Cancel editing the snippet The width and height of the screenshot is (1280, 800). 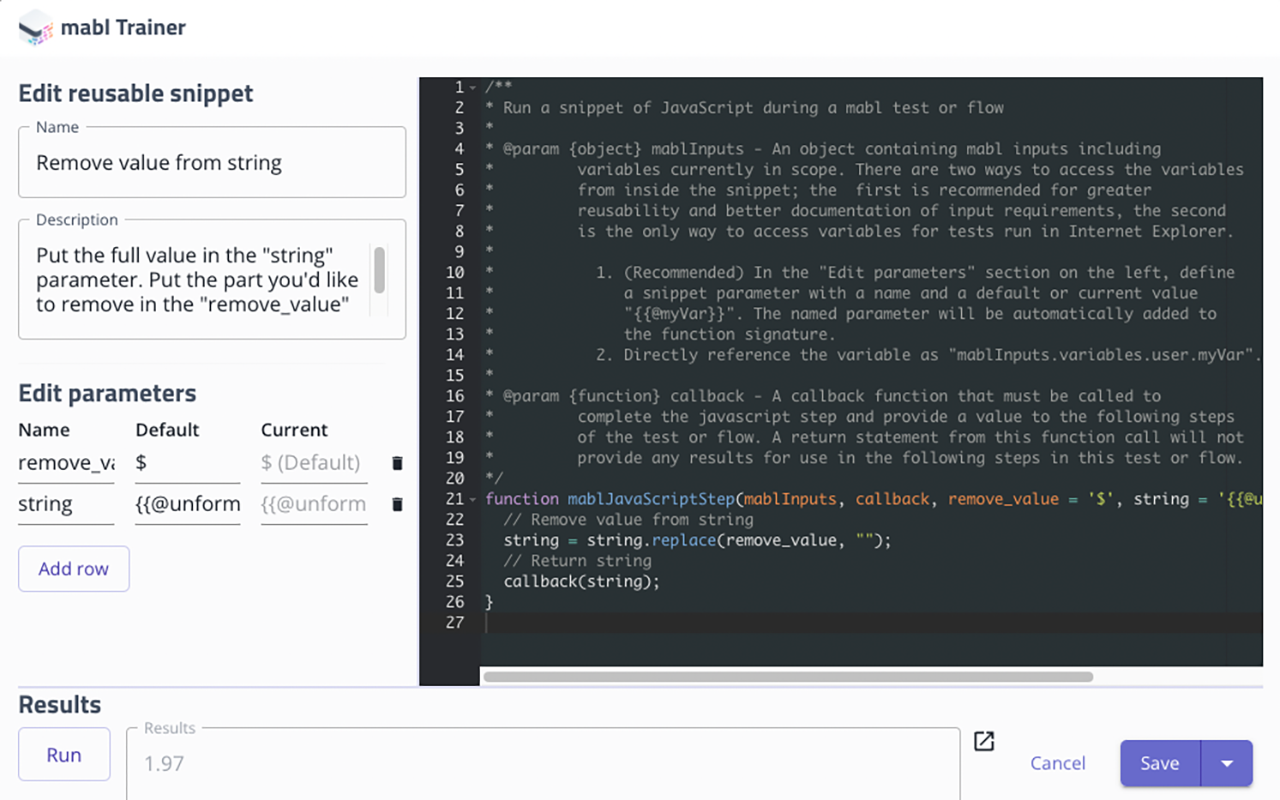[1057, 763]
